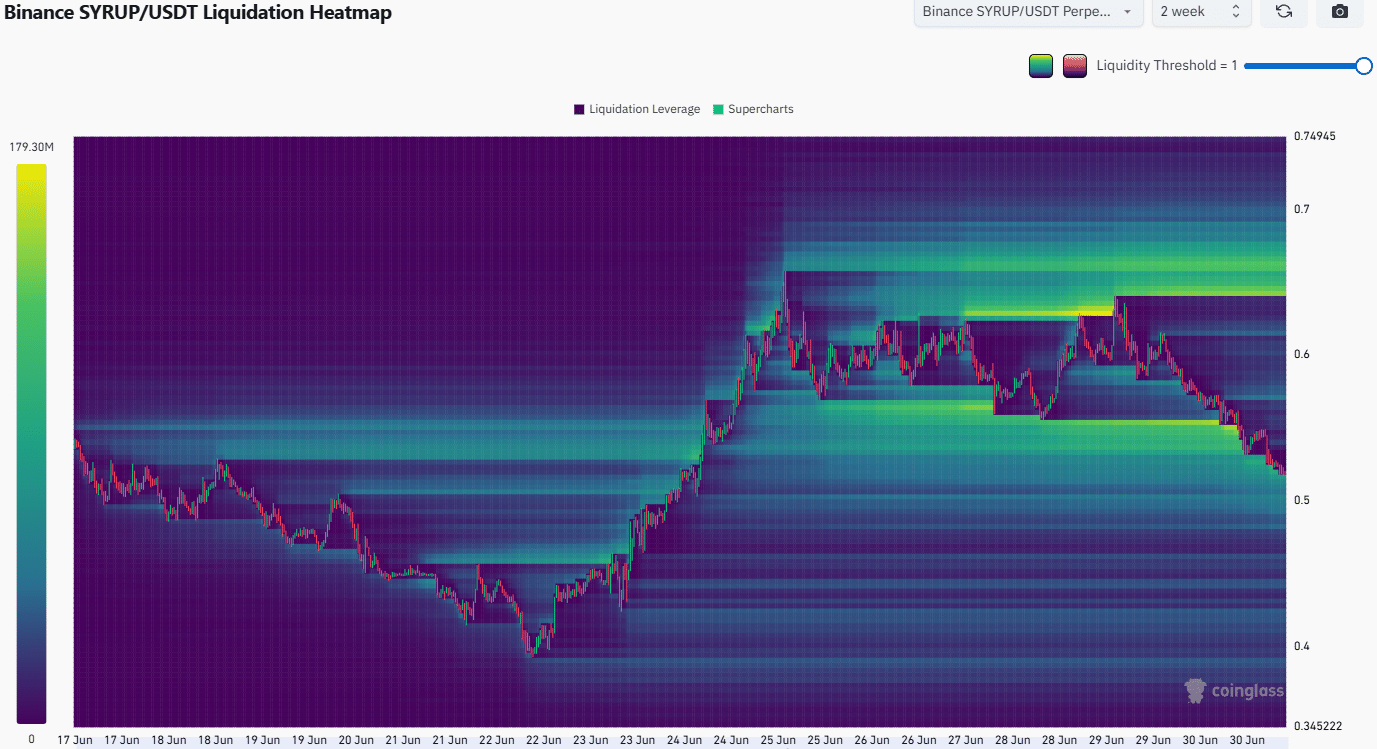Click the 0.7 price axis label
Screen dimensions: 1377x749
(x=1301, y=209)
